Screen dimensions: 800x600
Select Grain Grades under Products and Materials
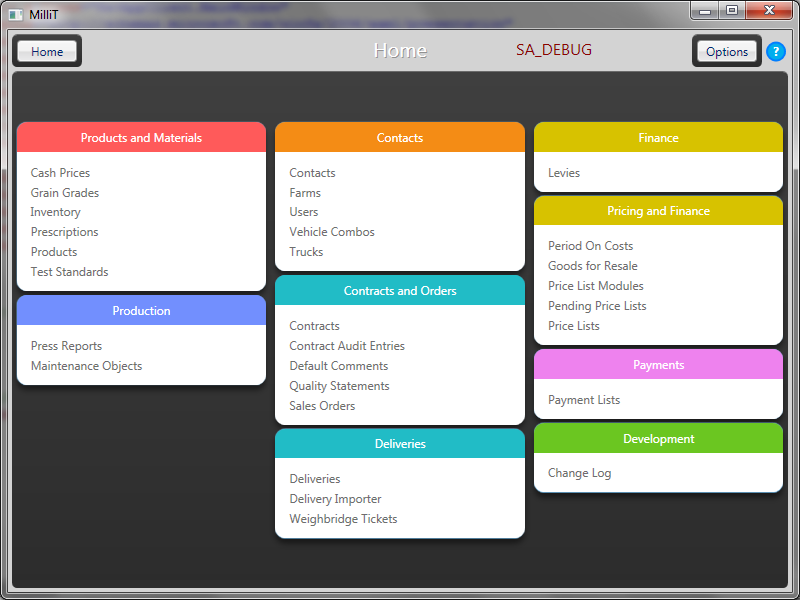tap(65, 193)
